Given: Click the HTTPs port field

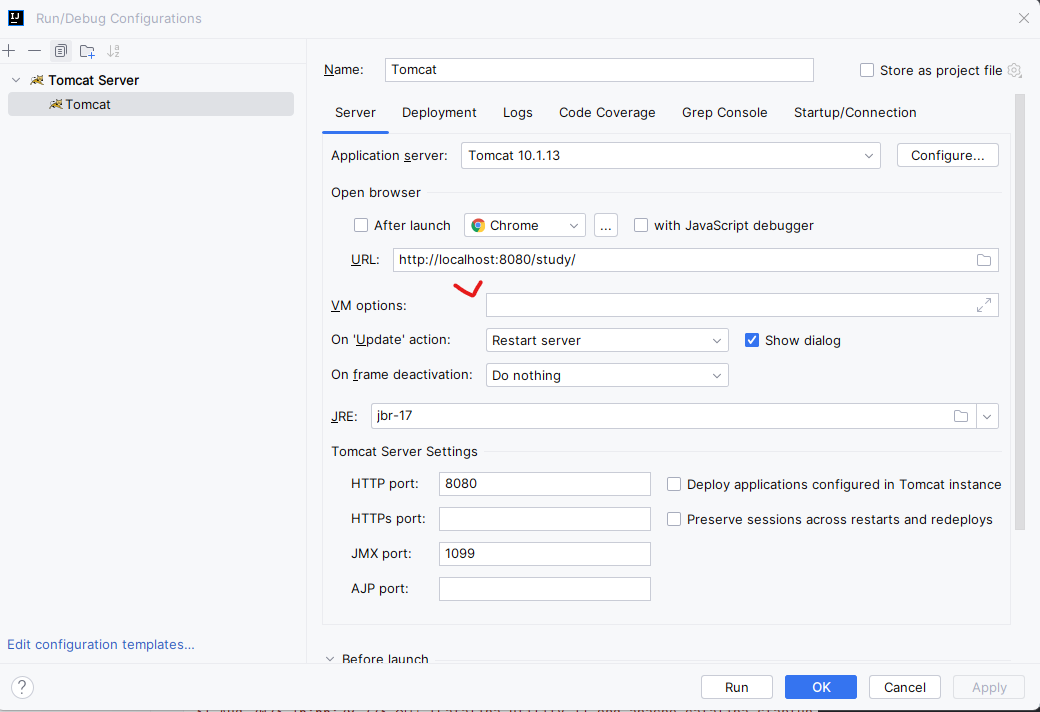Looking at the screenshot, I should [x=545, y=519].
